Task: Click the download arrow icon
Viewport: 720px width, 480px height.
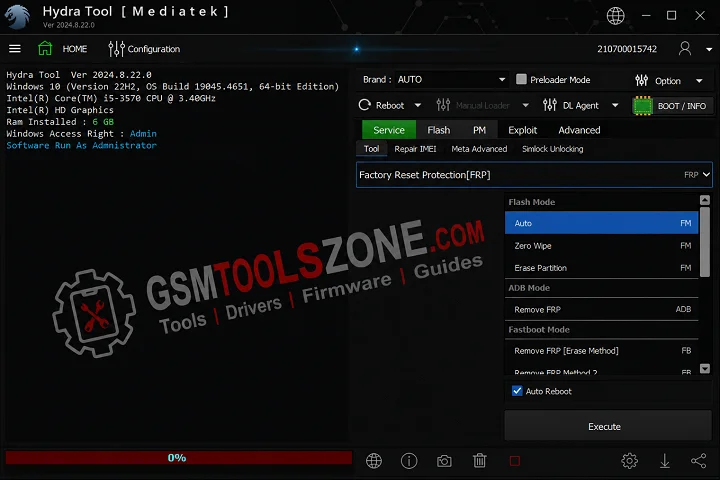Action: 664,461
